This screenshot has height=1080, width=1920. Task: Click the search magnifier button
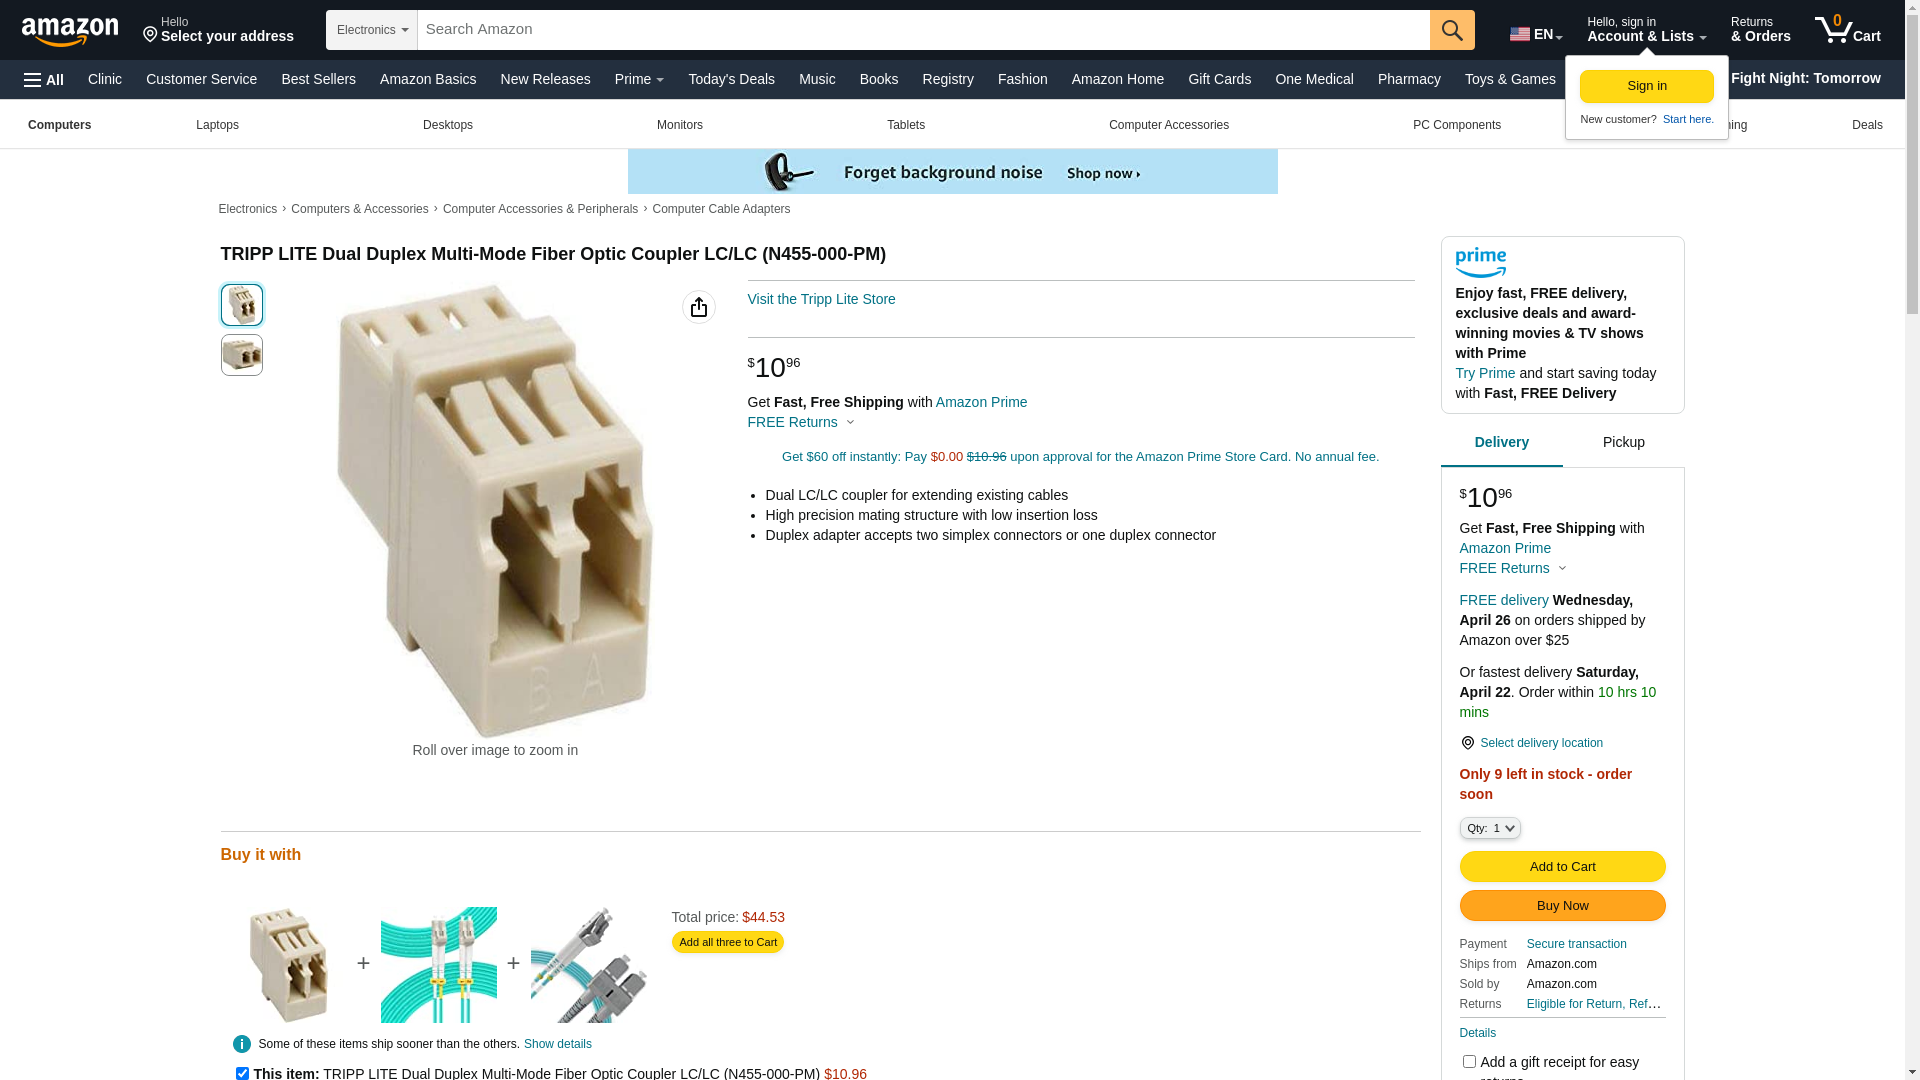[x=1452, y=30]
